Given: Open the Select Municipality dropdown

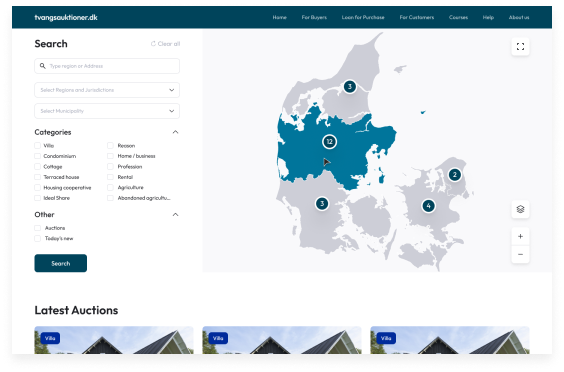Looking at the screenshot, I should 107,111.
